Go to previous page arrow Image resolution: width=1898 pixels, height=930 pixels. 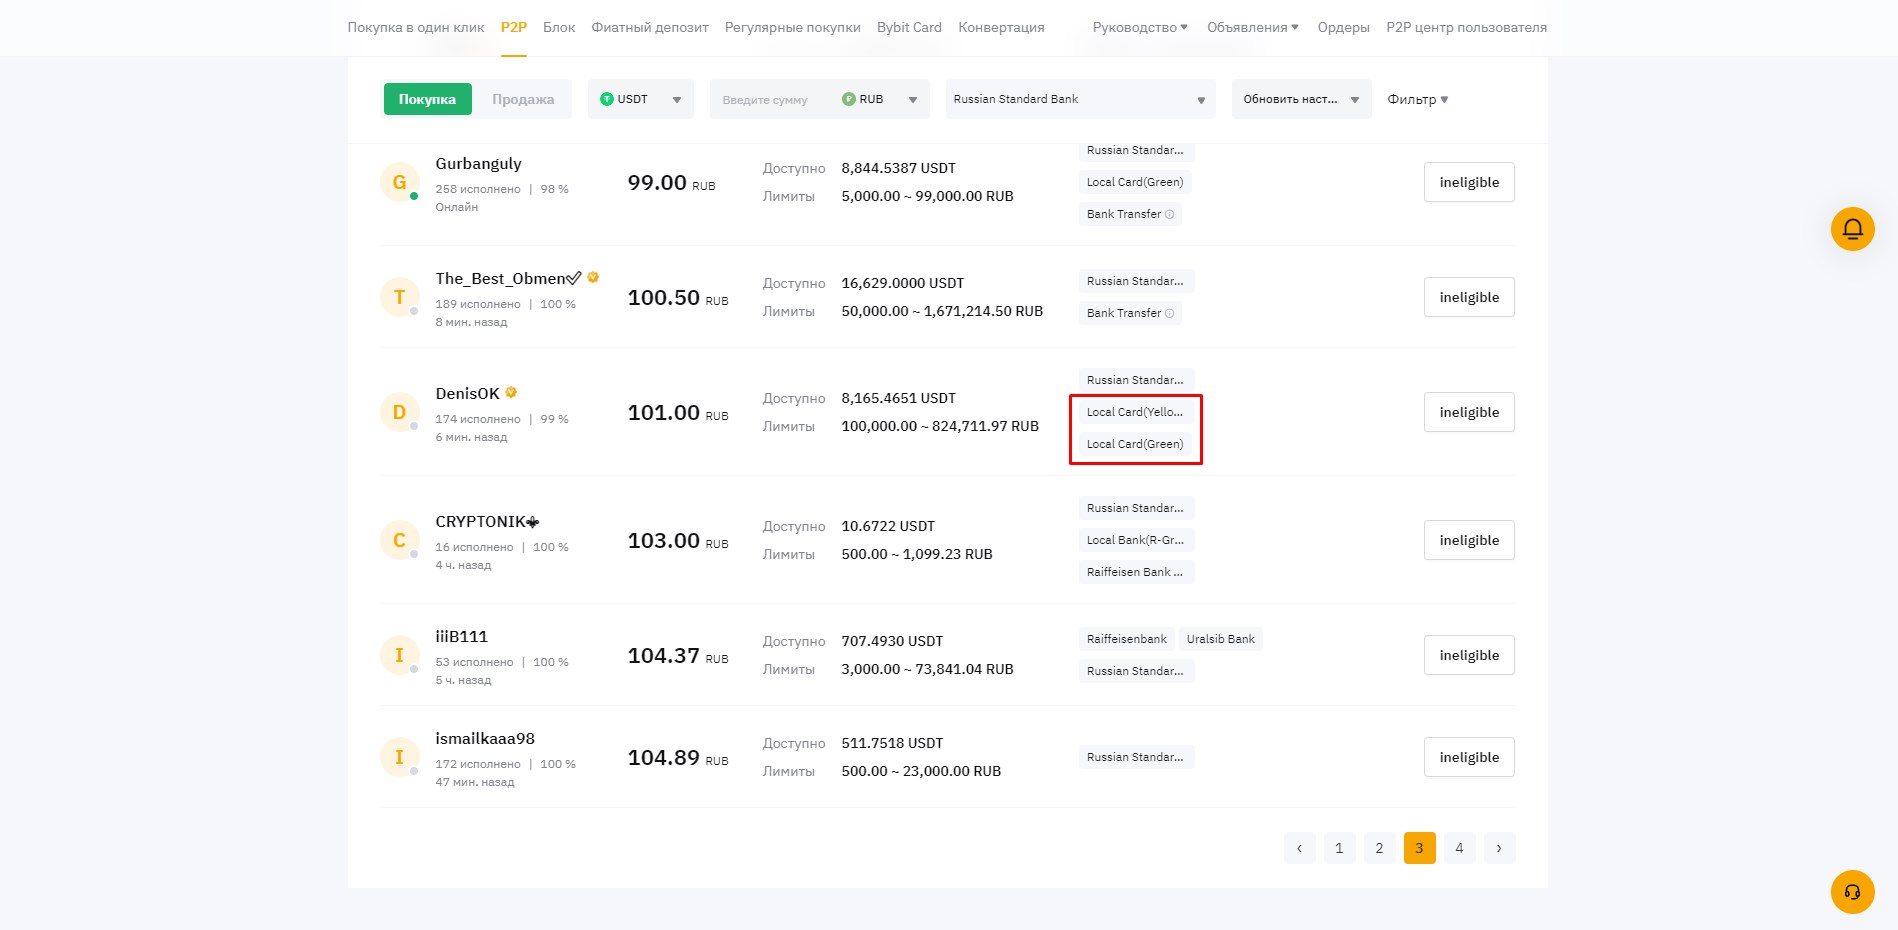click(1299, 848)
